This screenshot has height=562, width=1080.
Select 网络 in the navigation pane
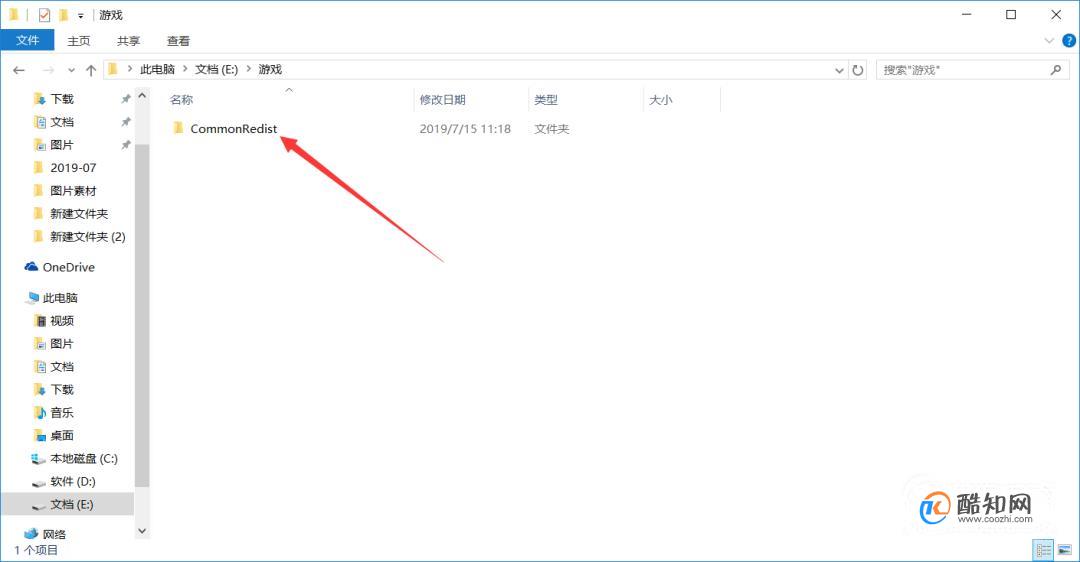pos(54,534)
